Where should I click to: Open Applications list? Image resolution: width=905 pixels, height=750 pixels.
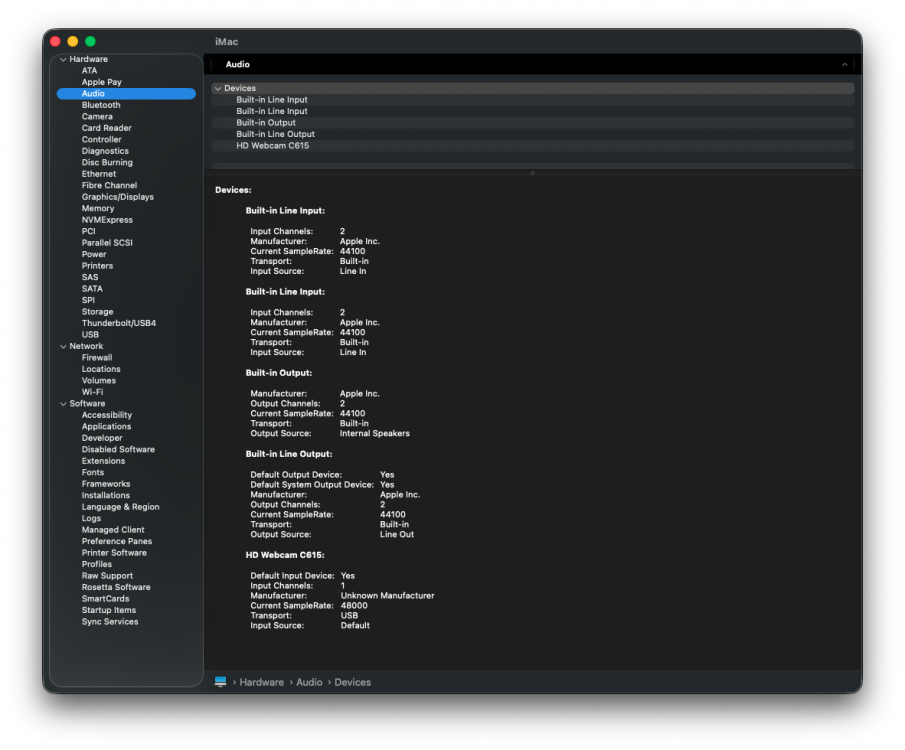click(x=107, y=427)
